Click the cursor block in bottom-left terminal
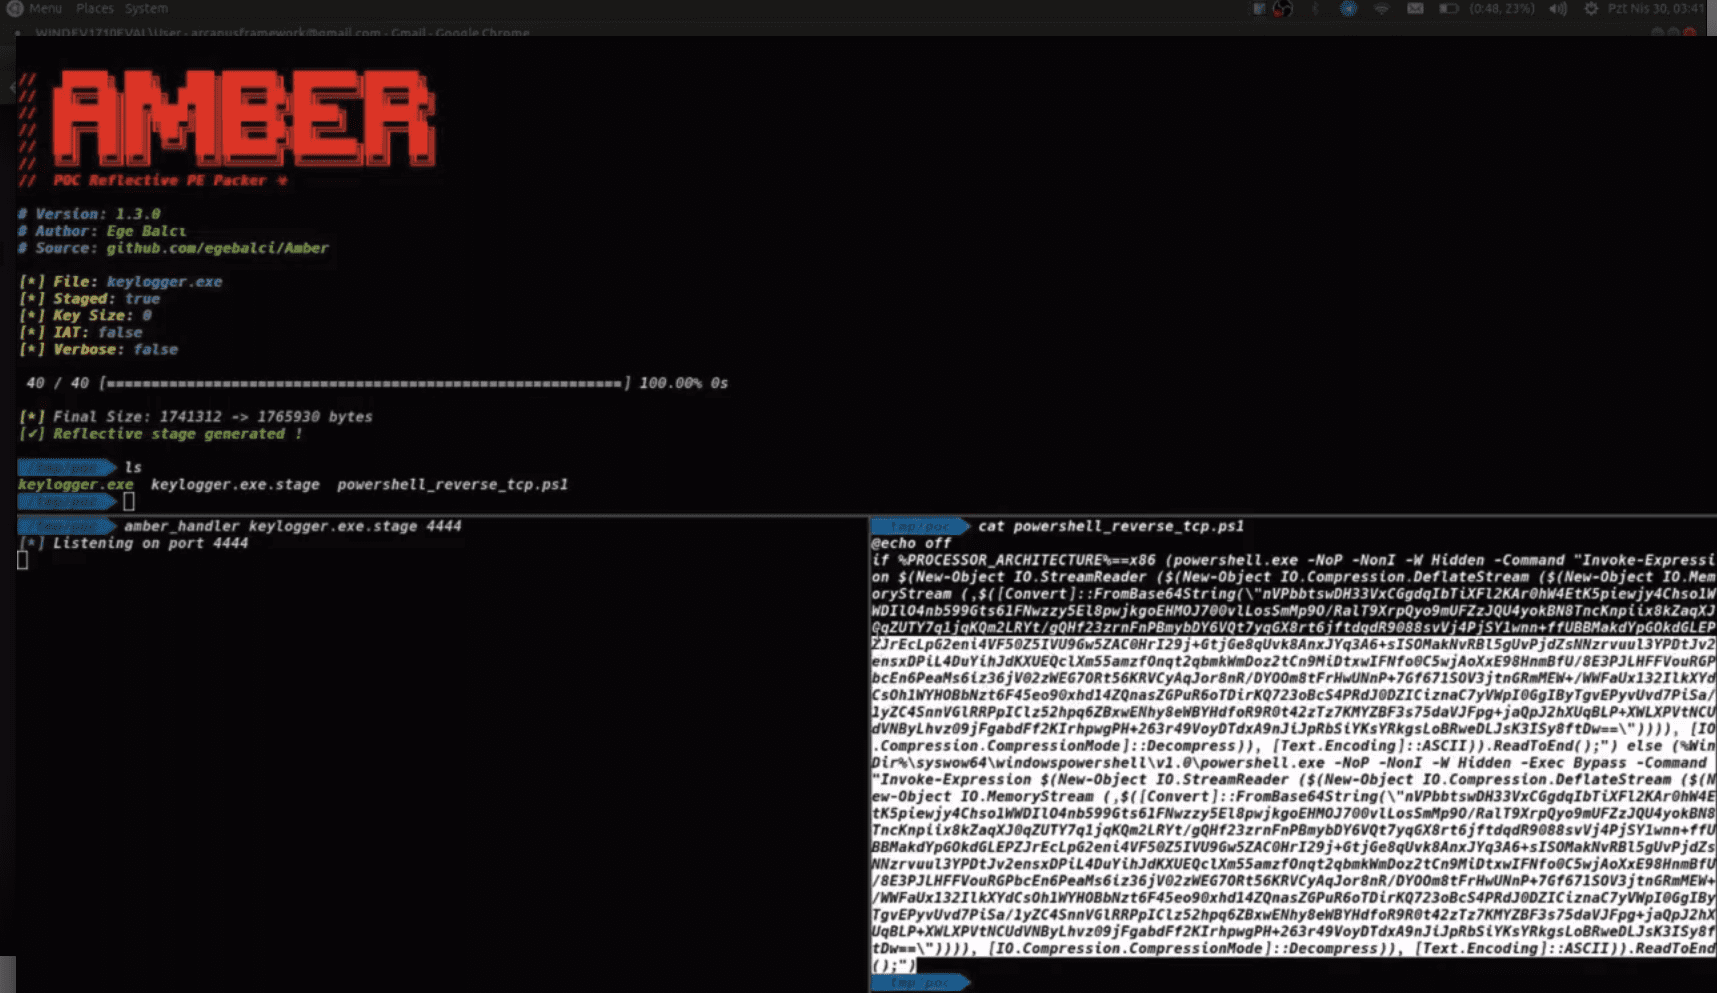 (23, 560)
